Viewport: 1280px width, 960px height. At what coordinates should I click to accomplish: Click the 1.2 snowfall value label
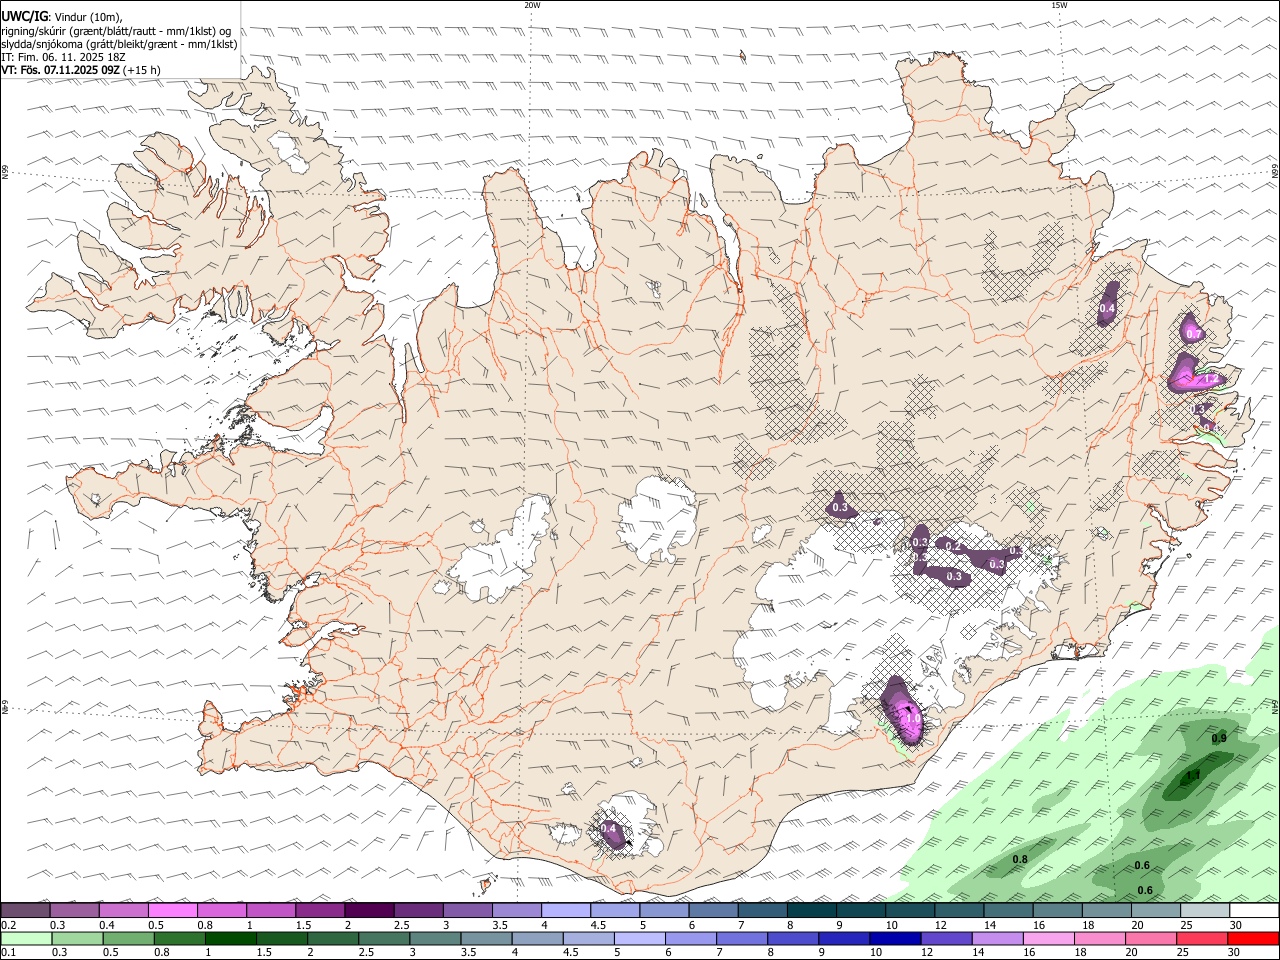coord(1210,379)
